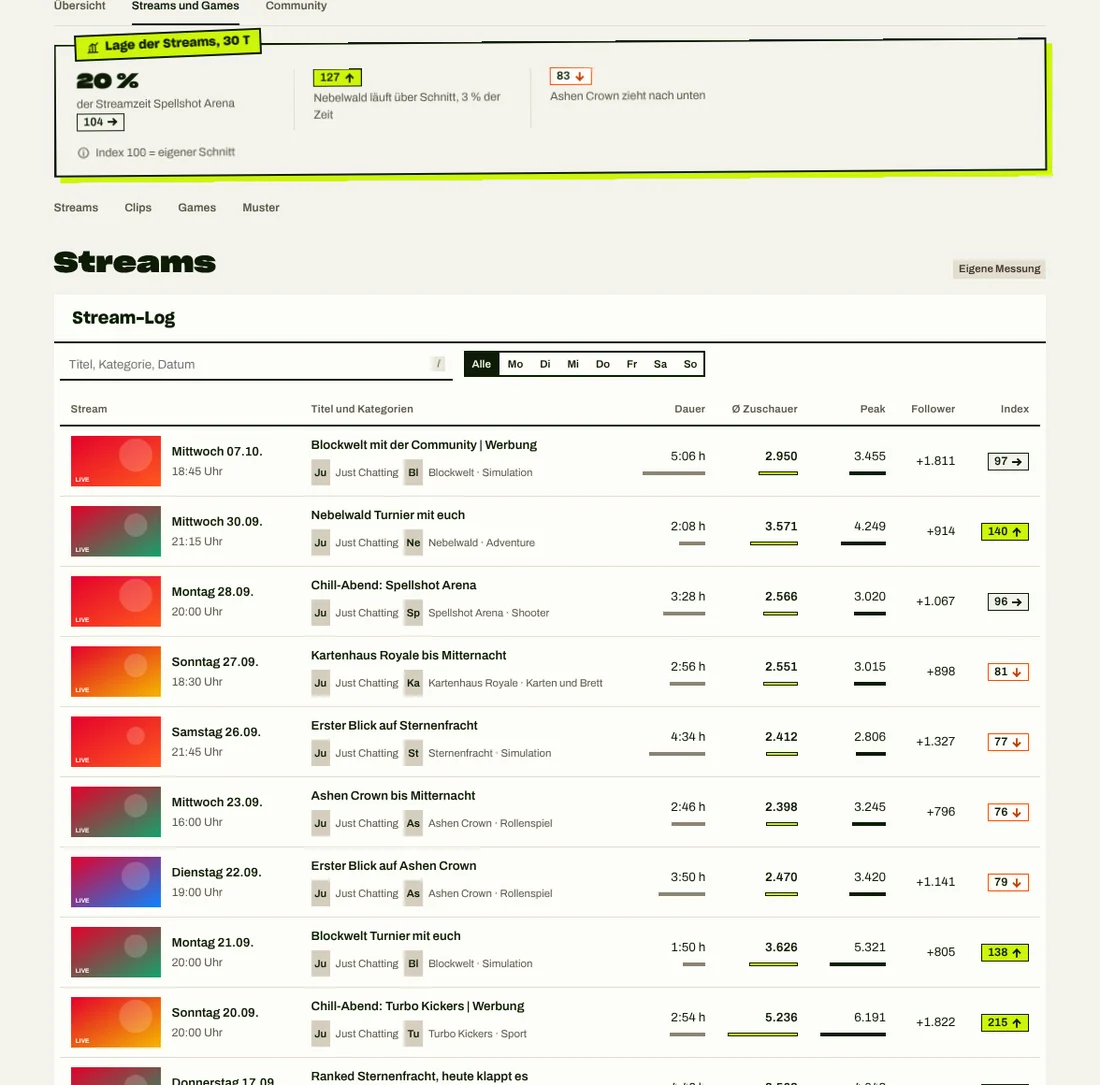Click the 127 up-arrow index badge
Screen dimensions: 1100x1085
tap(337, 77)
